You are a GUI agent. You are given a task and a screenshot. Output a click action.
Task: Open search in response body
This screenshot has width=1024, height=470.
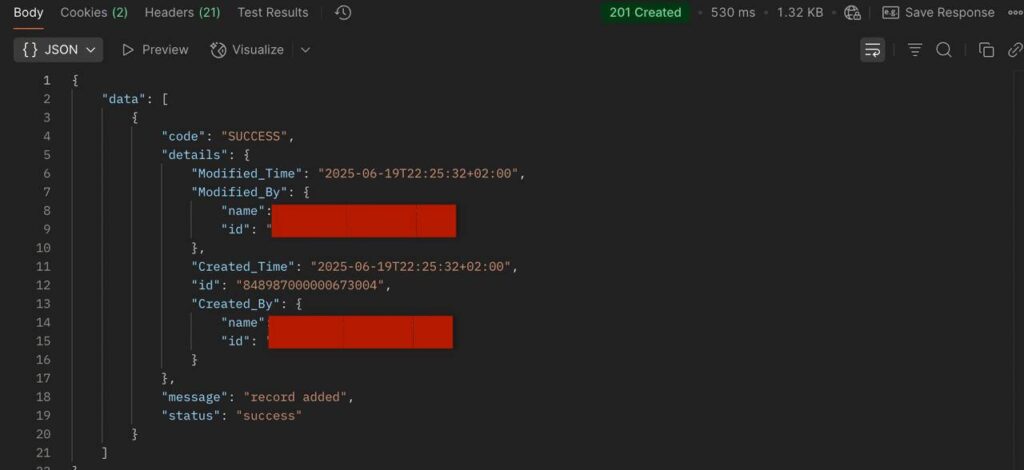(944, 50)
